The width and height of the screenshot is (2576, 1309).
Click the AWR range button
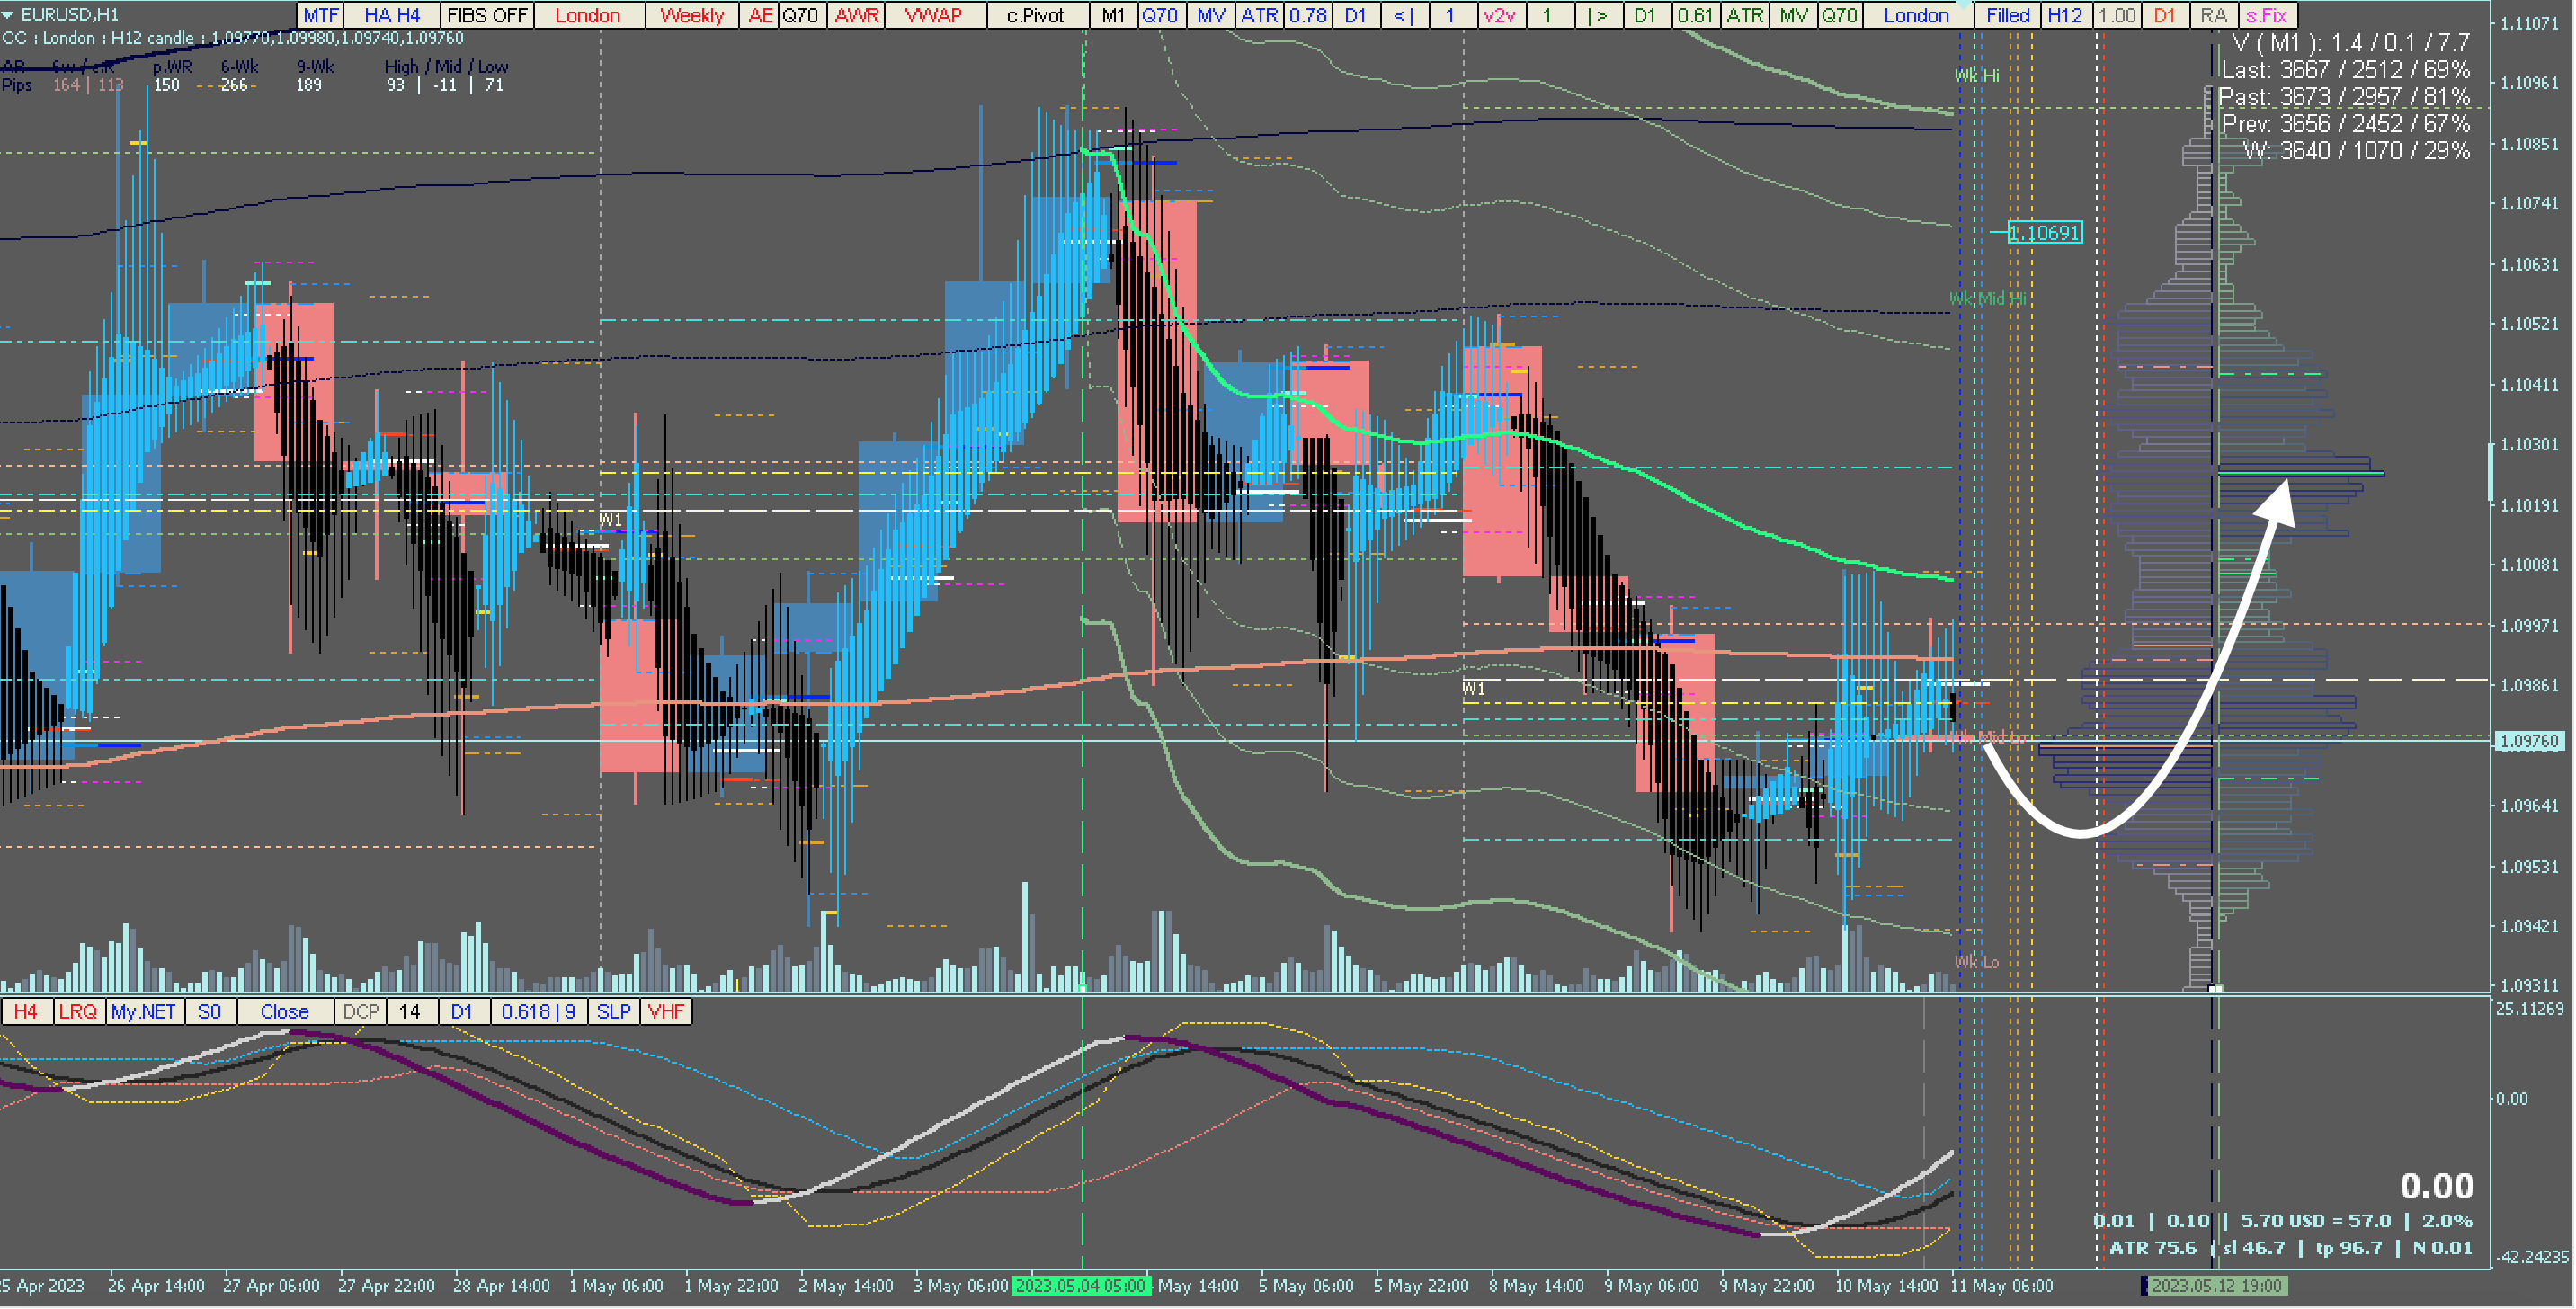pos(856,15)
